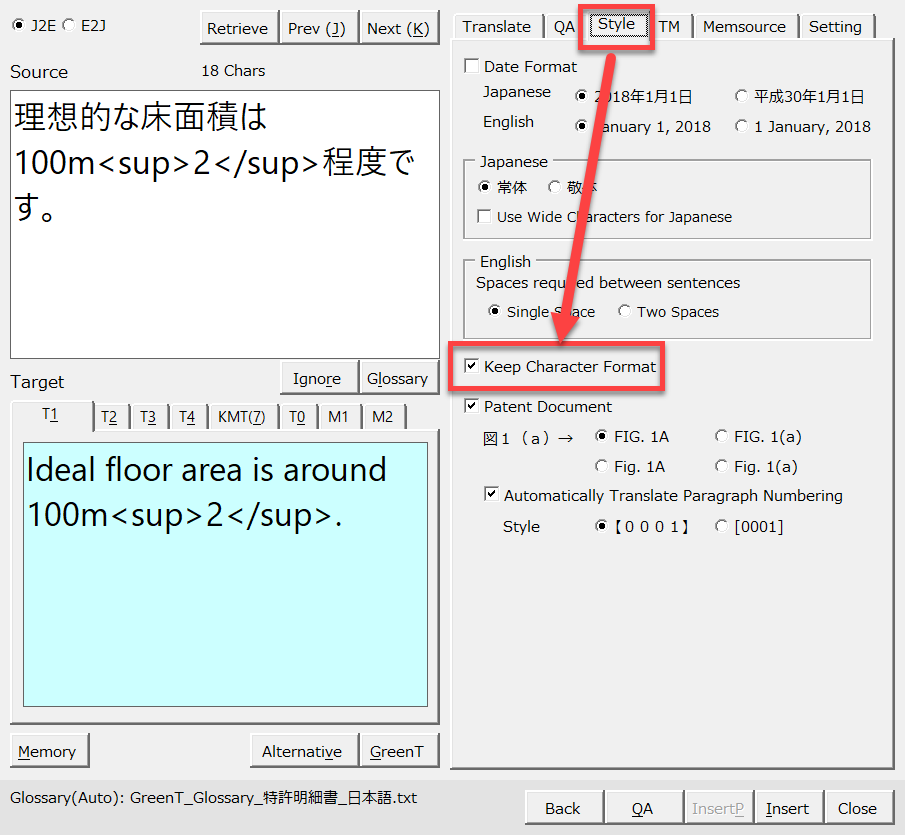Enable Use Wide Characters for Japanese
This screenshot has width=905, height=835.
point(485,217)
